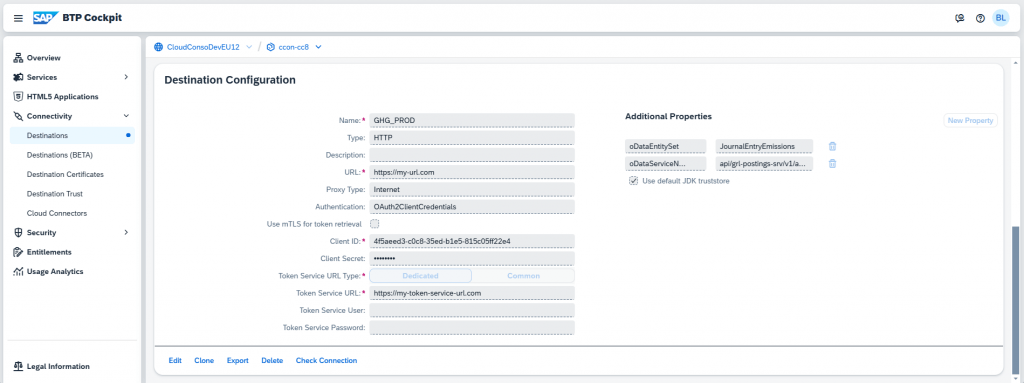Open the BL user avatar menu
1024x383 pixels.
(x=1000, y=18)
